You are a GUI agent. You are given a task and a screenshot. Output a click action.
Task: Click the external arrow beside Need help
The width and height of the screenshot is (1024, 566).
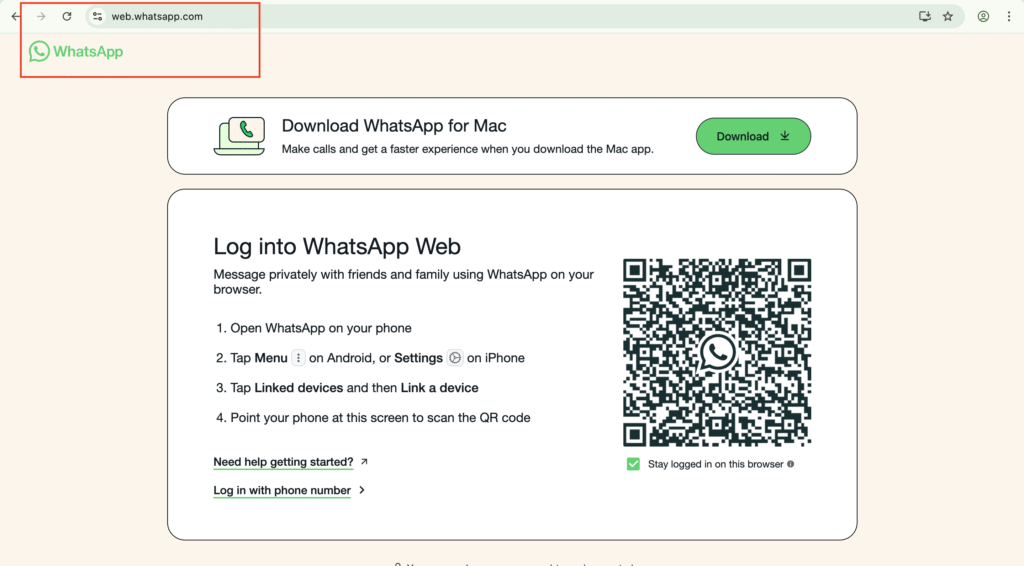pyautogui.click(x=364, y=462)
